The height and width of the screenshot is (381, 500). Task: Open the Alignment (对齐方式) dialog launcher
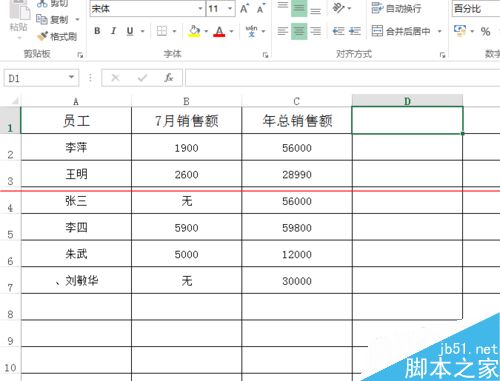click(x=442, y=55)
